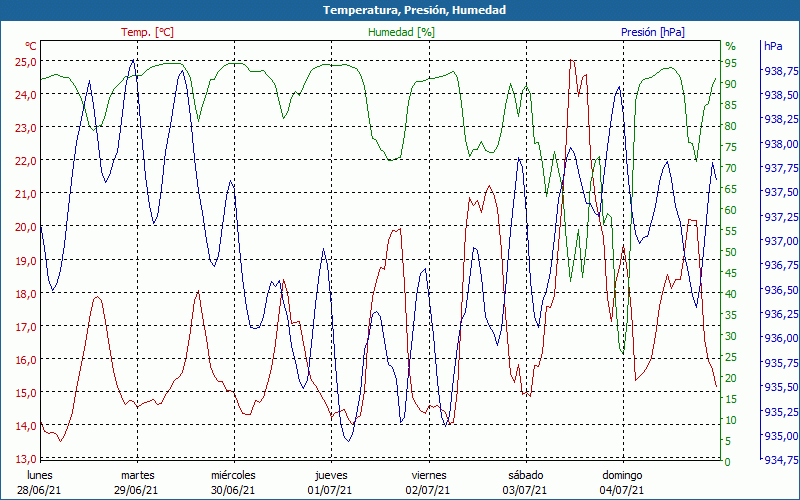Click the 19,0 temperature axis value

[x=27, y=261]
